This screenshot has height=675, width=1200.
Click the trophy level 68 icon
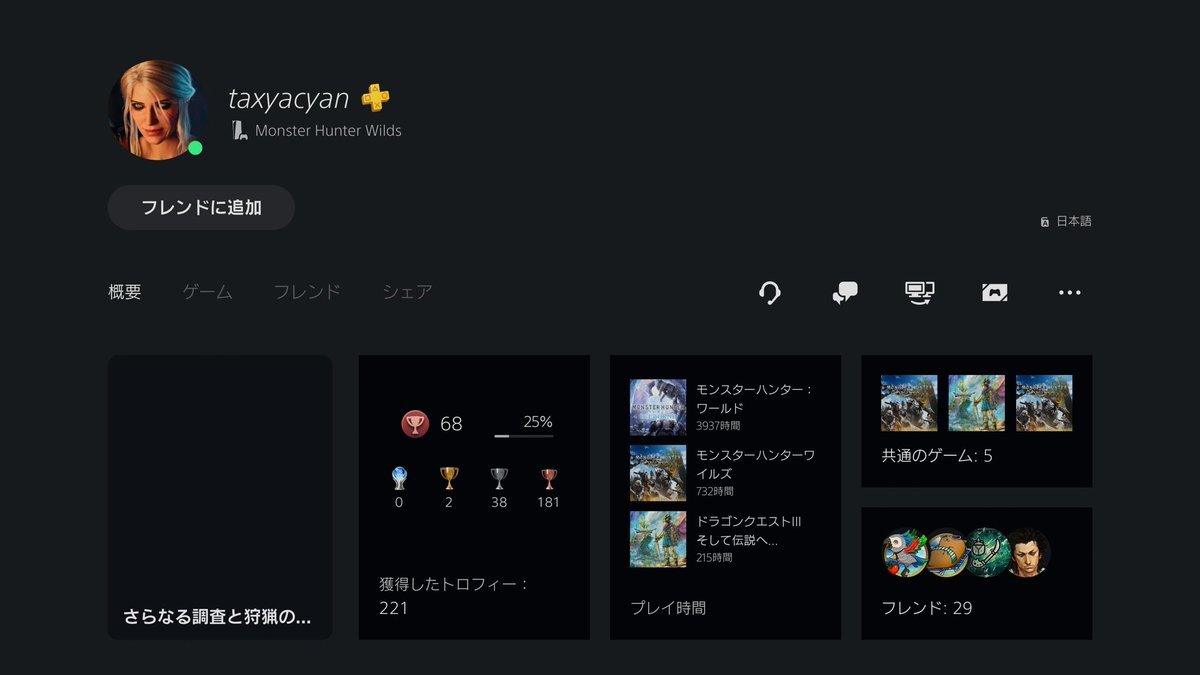tap(415, 424)
